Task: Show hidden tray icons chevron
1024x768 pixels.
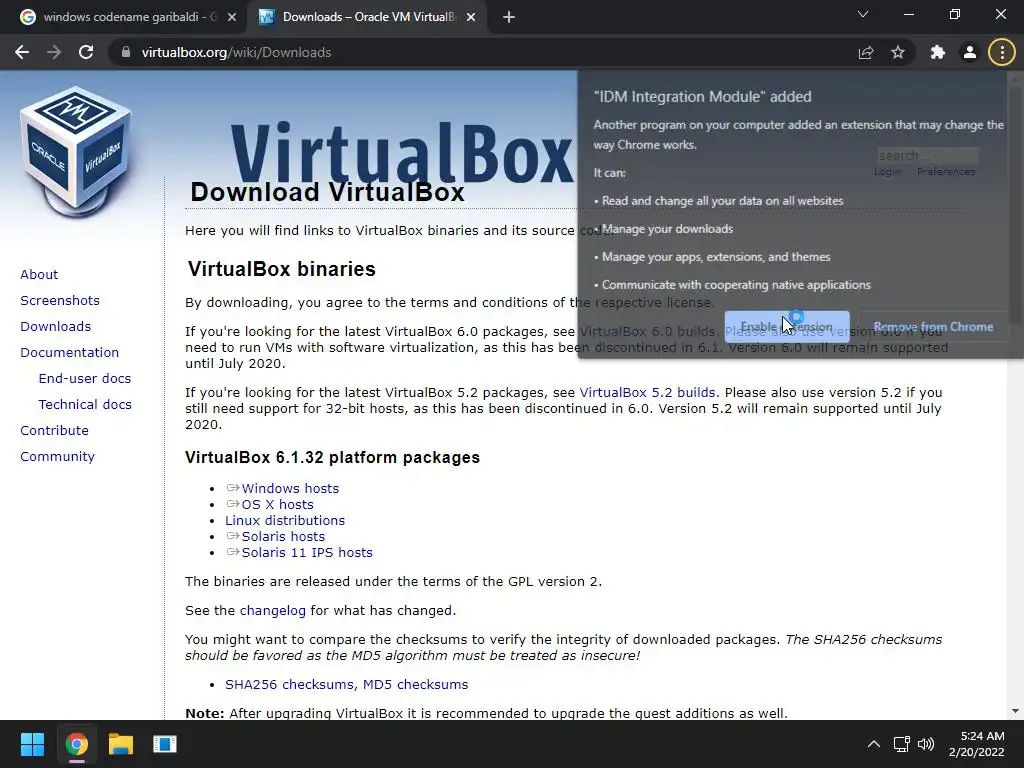Action: (873, 744)
